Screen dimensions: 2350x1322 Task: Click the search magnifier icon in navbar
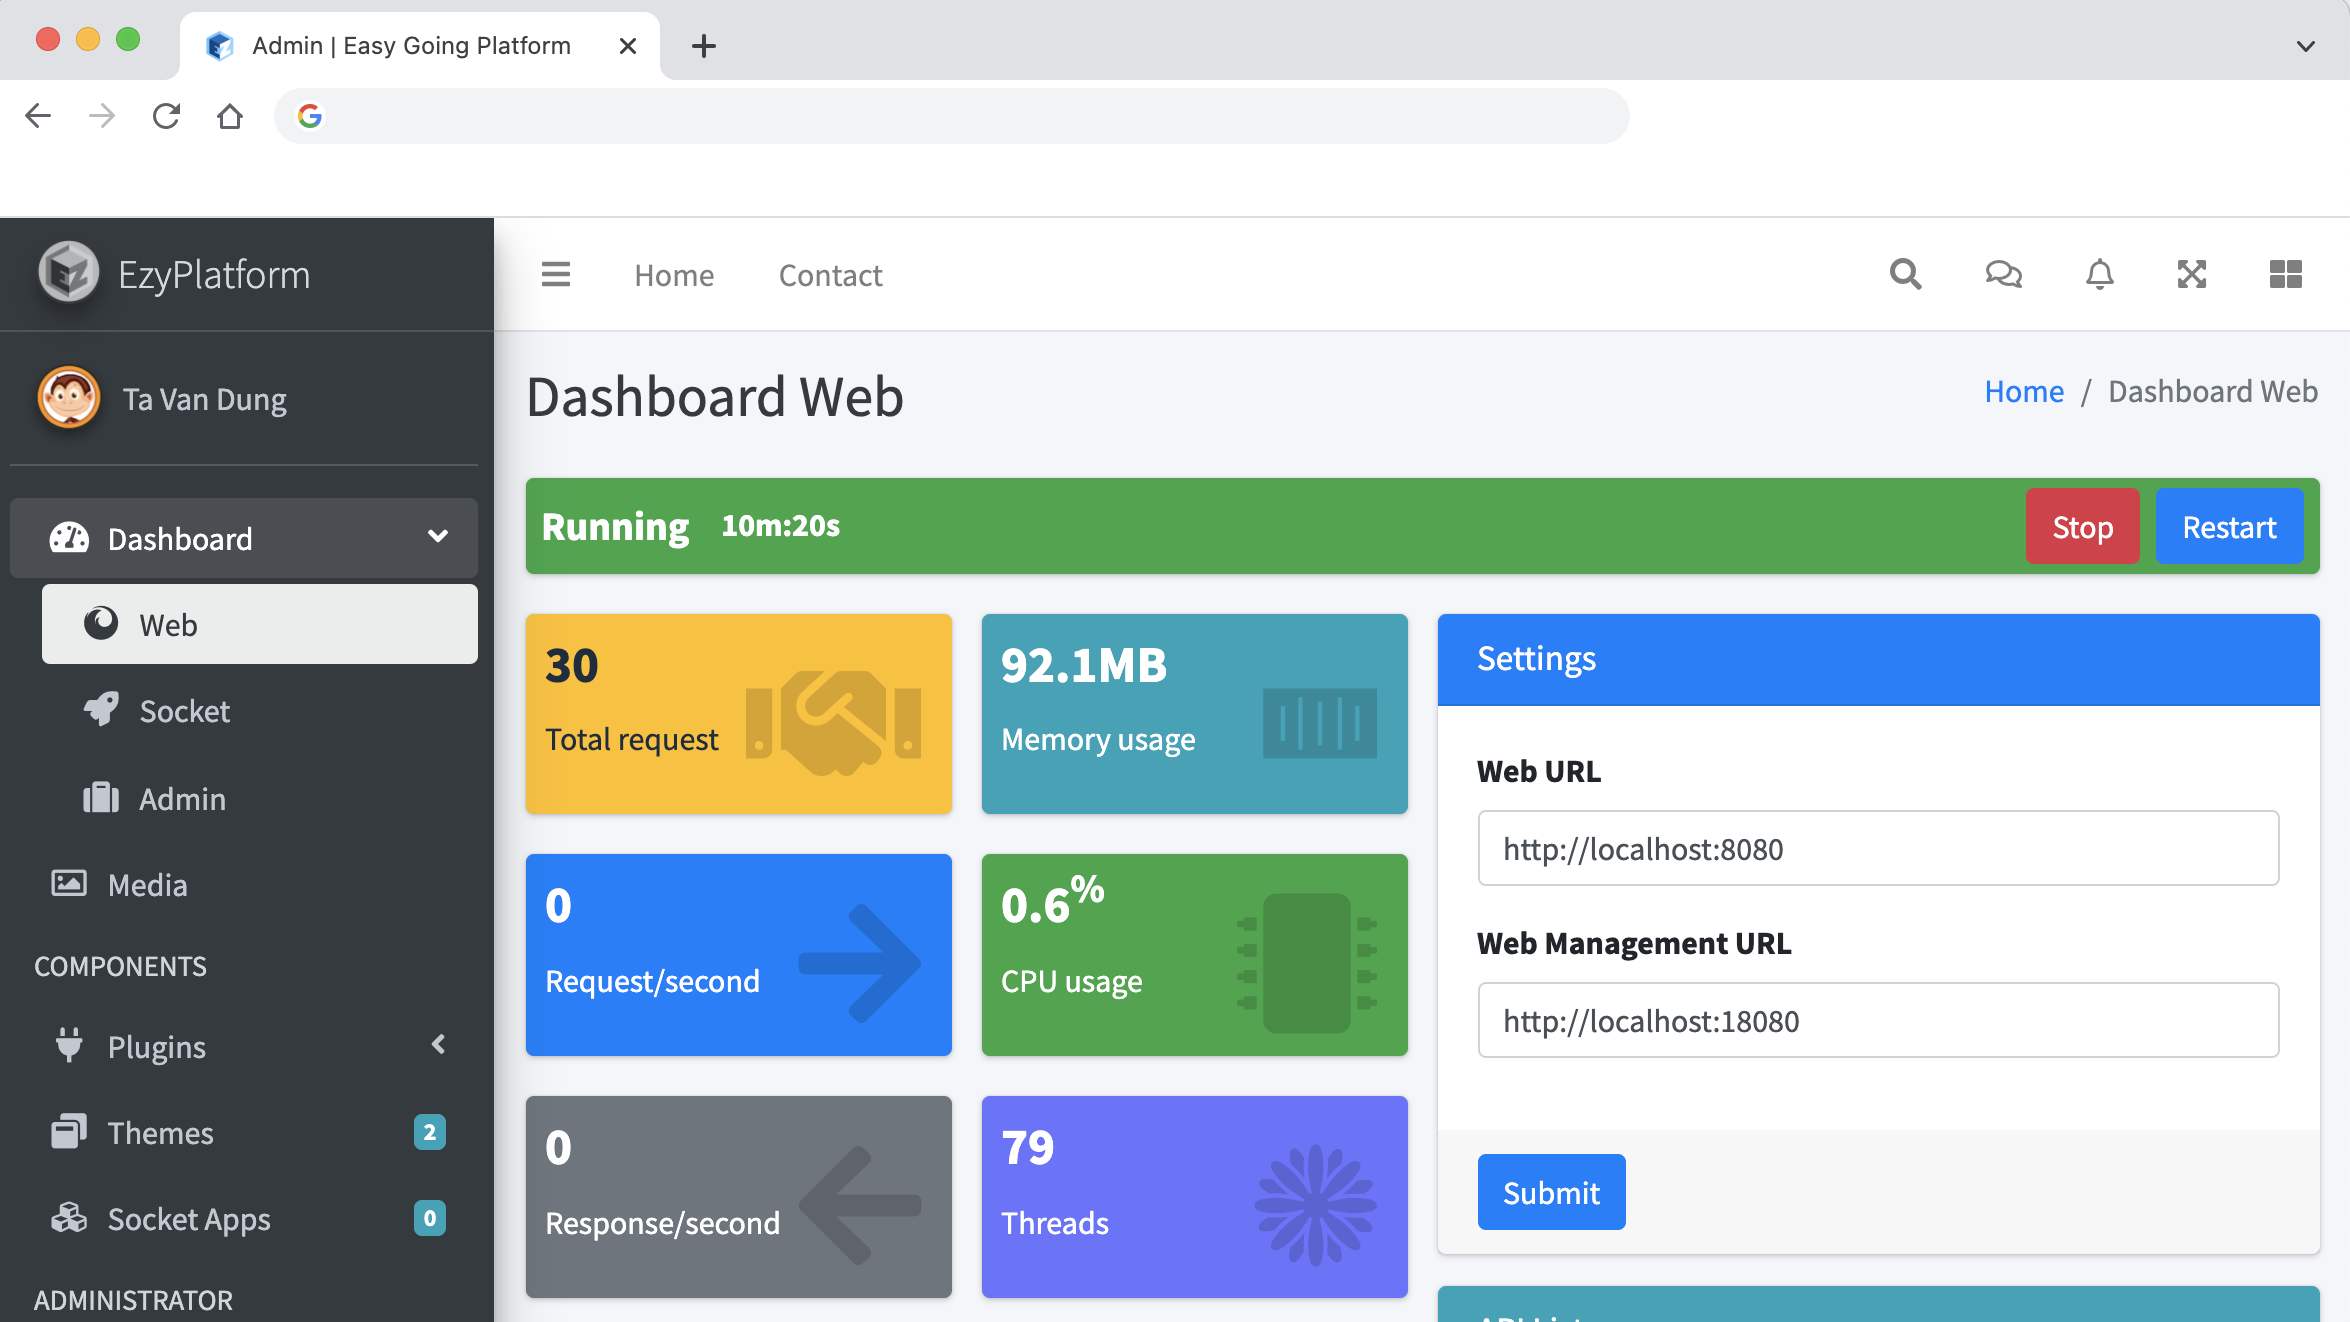click(1905, 274)
